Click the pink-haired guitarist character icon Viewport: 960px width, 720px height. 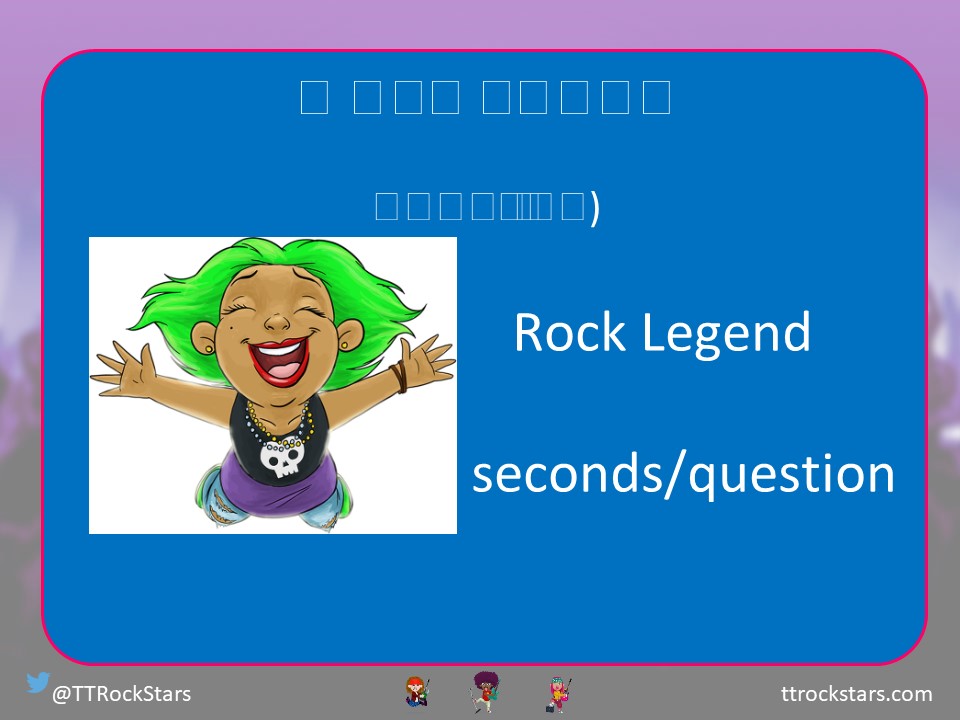[x=558, y=694]
